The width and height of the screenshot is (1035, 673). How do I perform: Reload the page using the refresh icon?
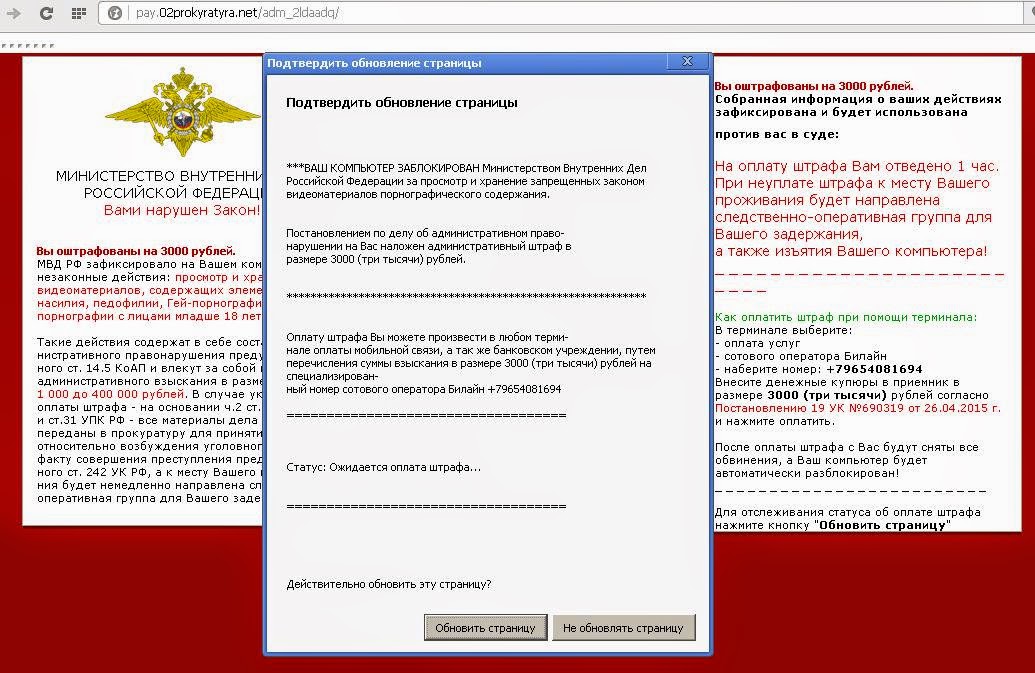pos(44,12)
